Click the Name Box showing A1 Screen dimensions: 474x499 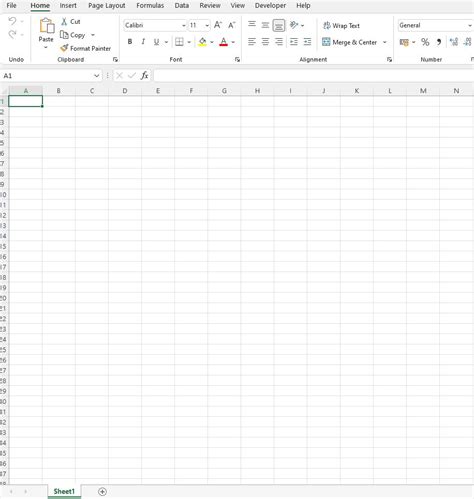(47, 76)
